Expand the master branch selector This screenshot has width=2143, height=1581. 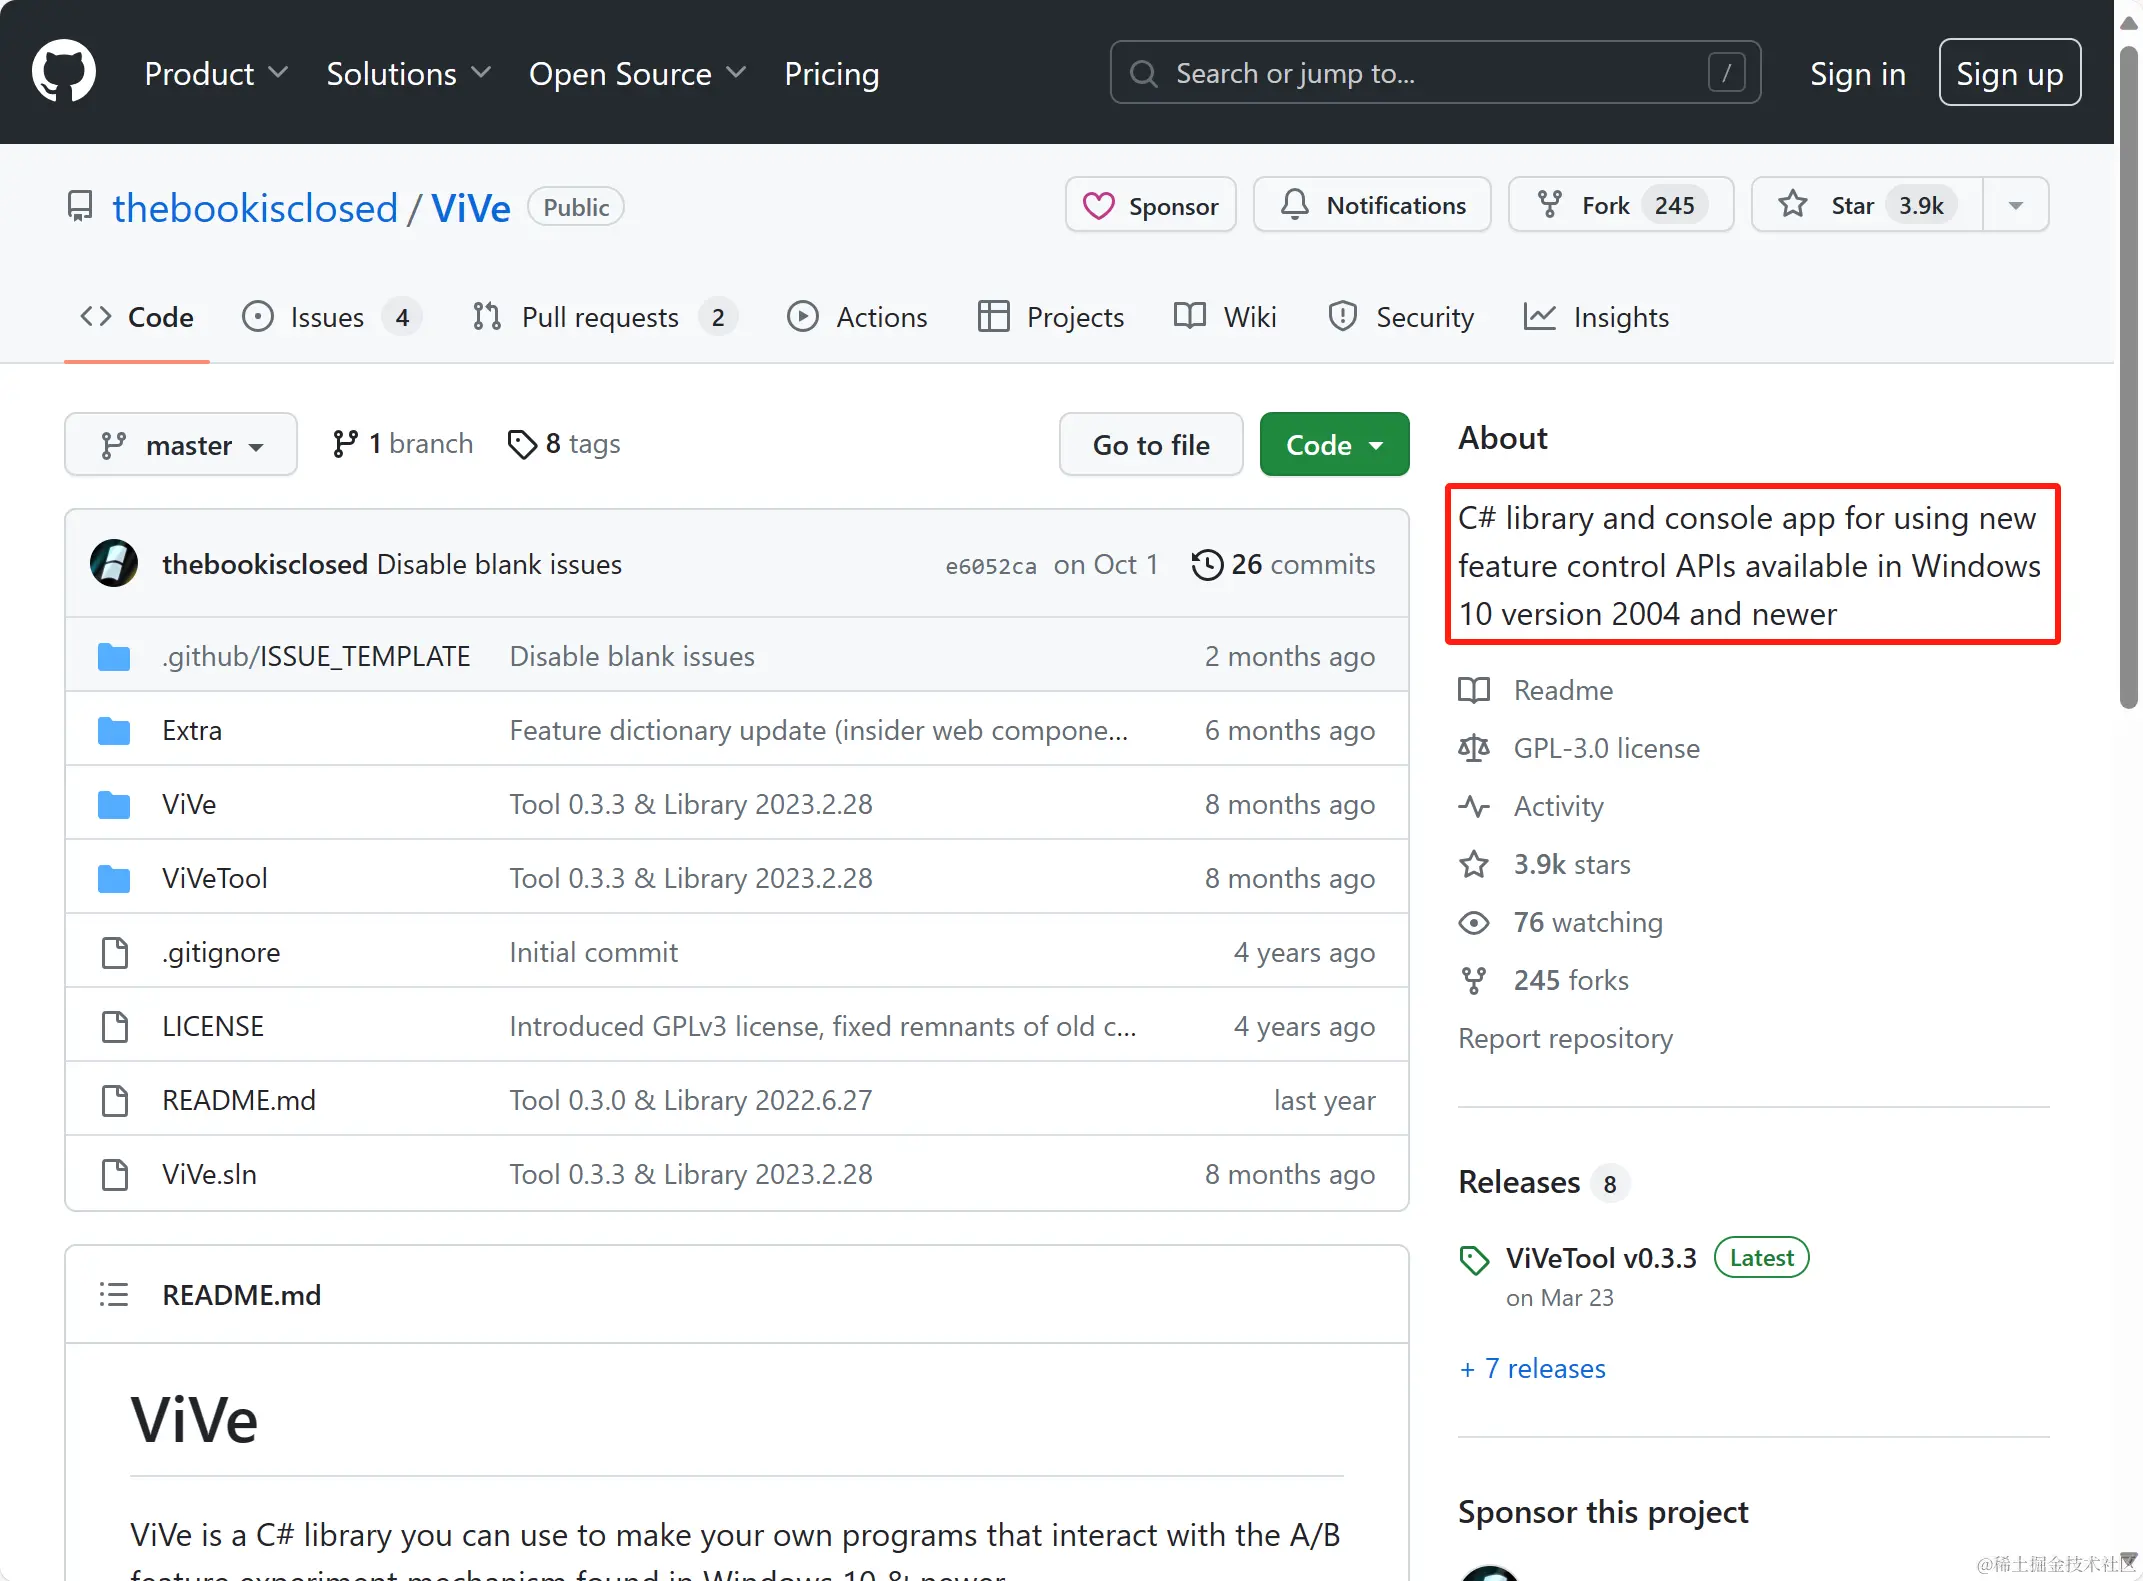(181, 445)
